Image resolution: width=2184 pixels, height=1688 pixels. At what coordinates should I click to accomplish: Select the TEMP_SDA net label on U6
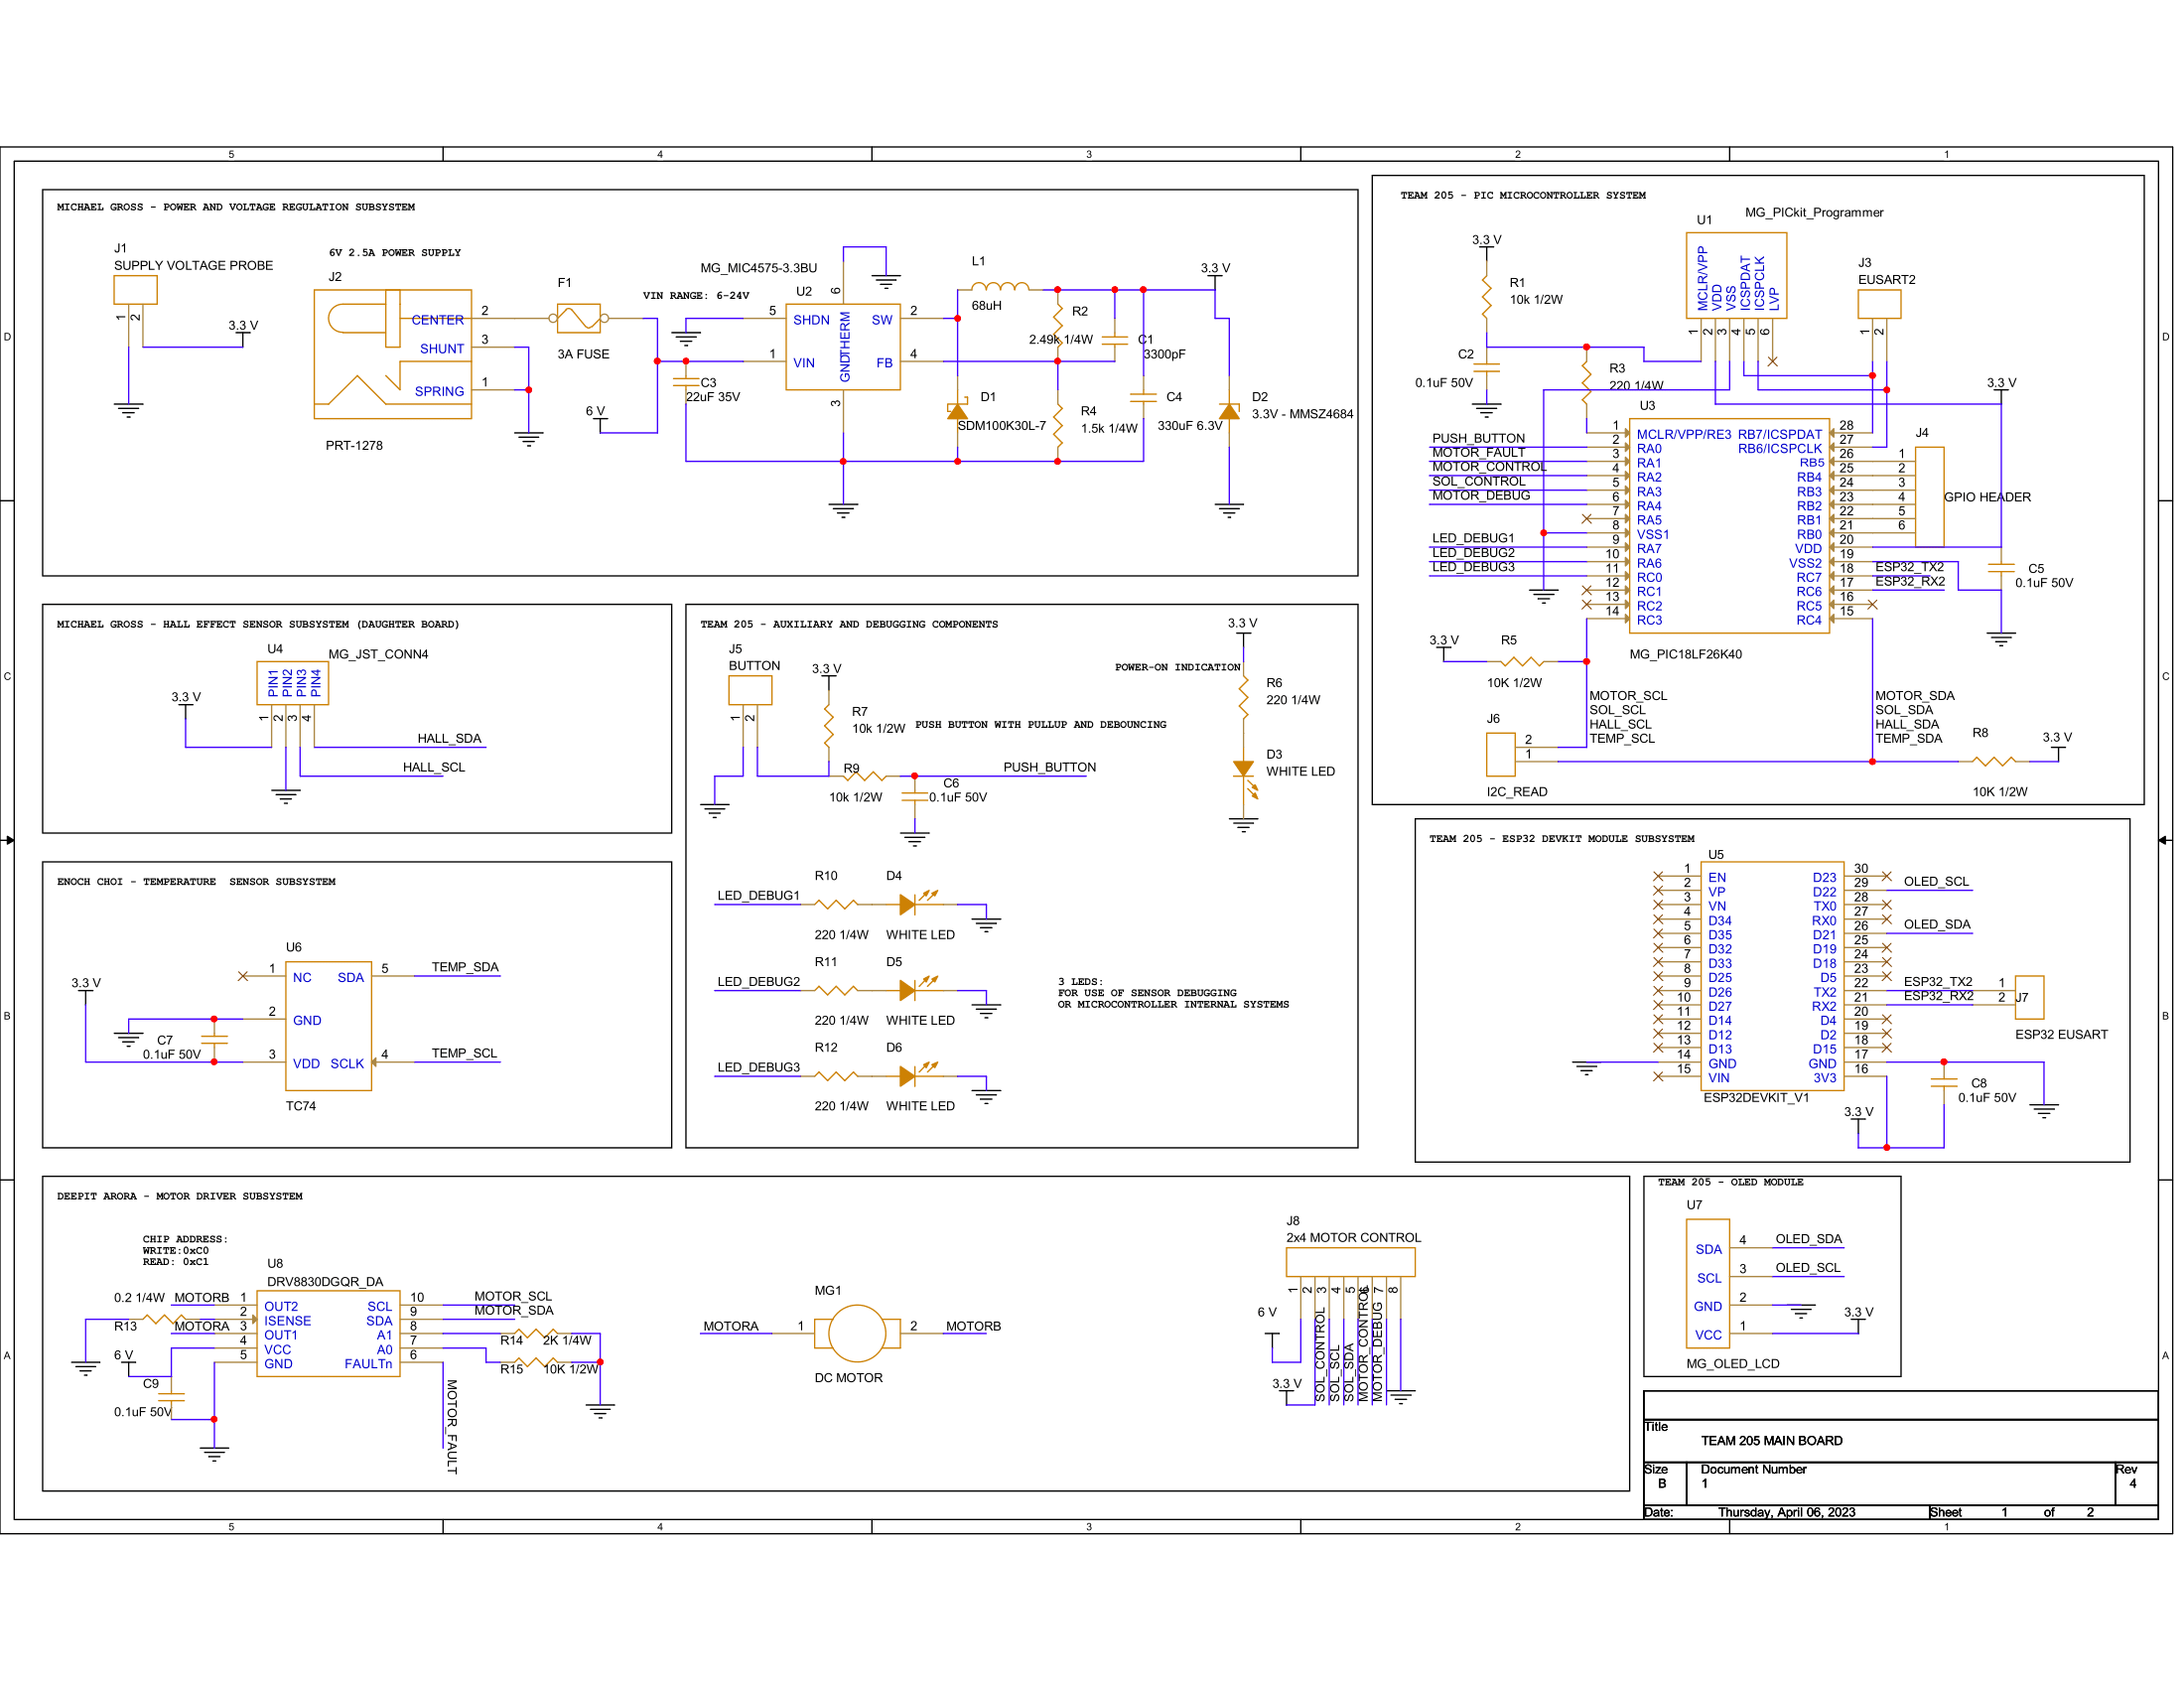(465, 968)
